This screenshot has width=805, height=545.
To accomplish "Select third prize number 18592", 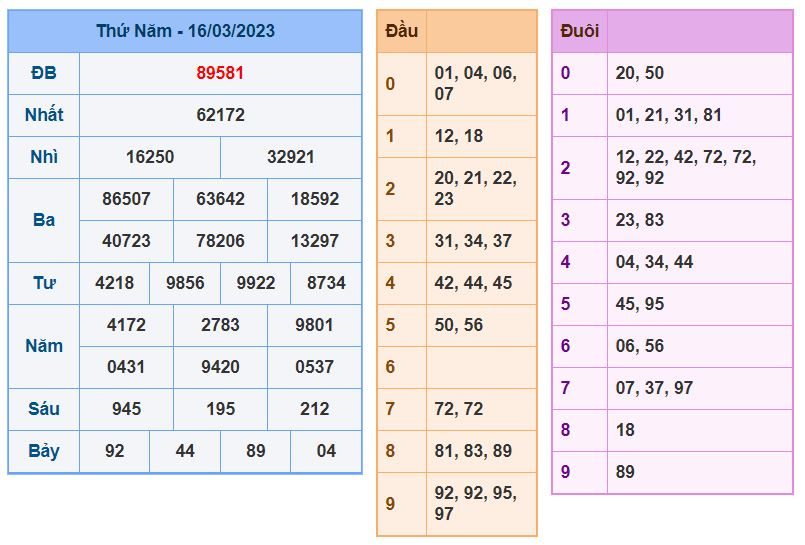I will coord(315,199).
